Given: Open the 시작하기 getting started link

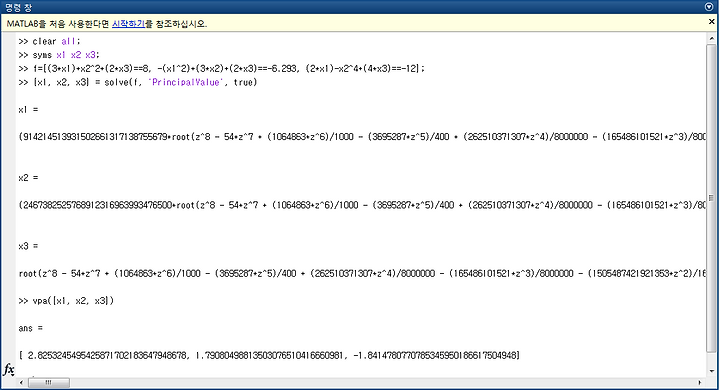Looking at the screenshot, I should coord(128,24).
